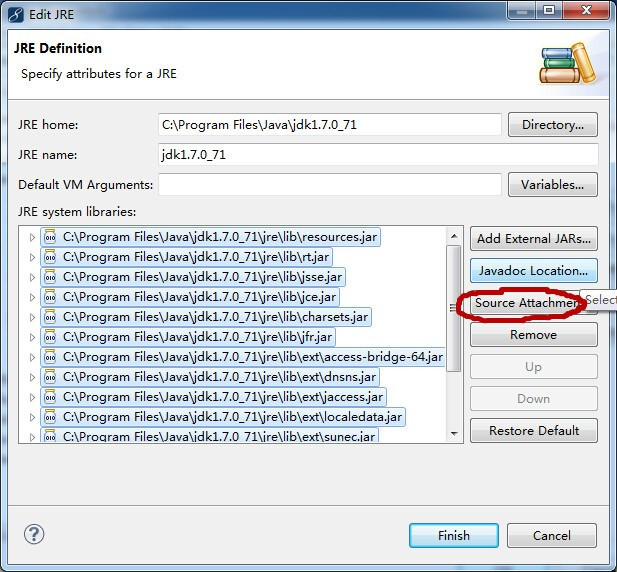
Task: Expand the access-bridge-64.jar node
Action: click(32, 357)
